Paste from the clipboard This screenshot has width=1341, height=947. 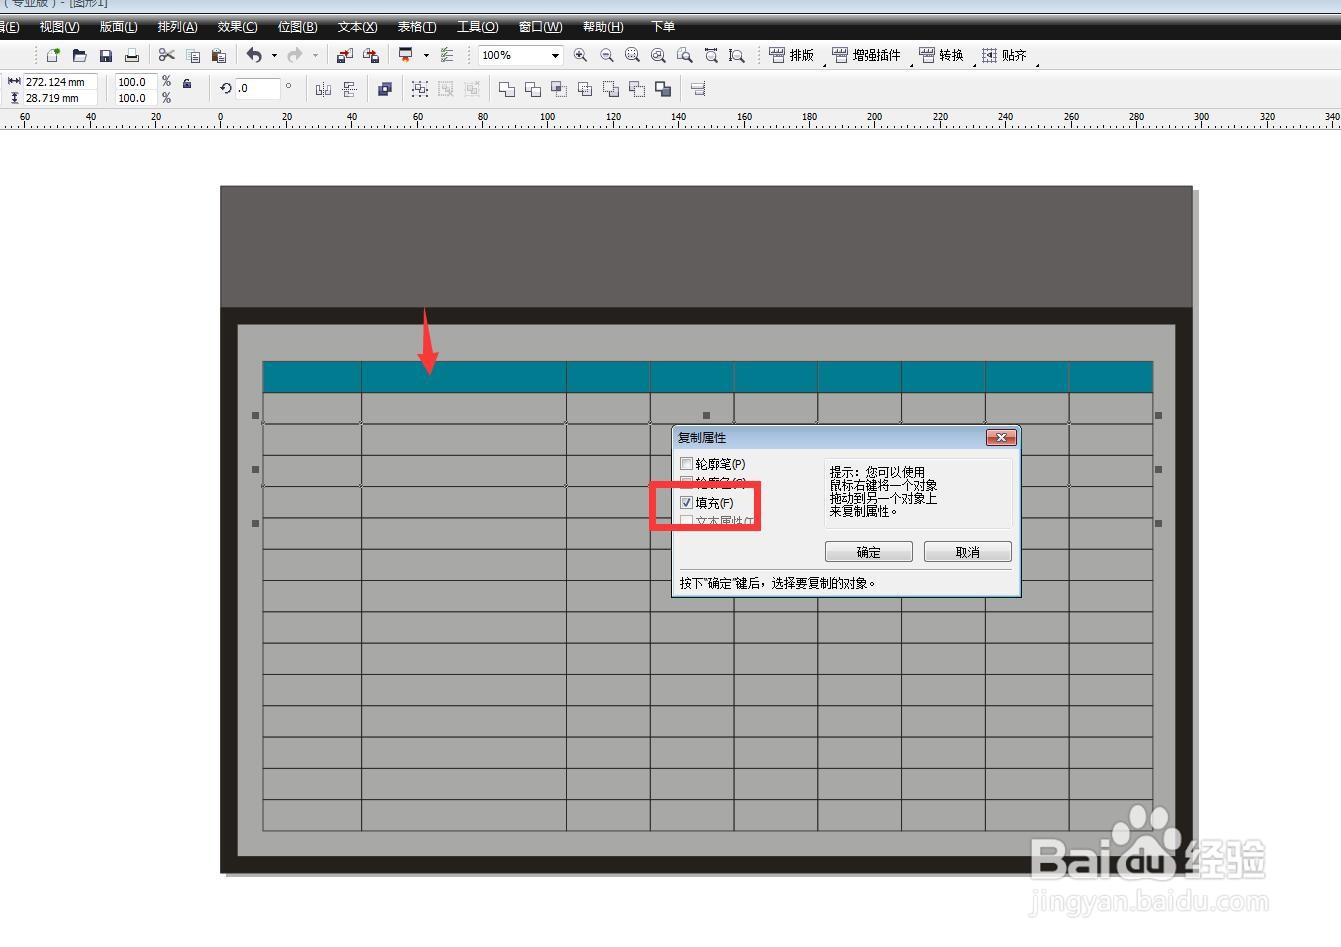click(x=219, y=56)
